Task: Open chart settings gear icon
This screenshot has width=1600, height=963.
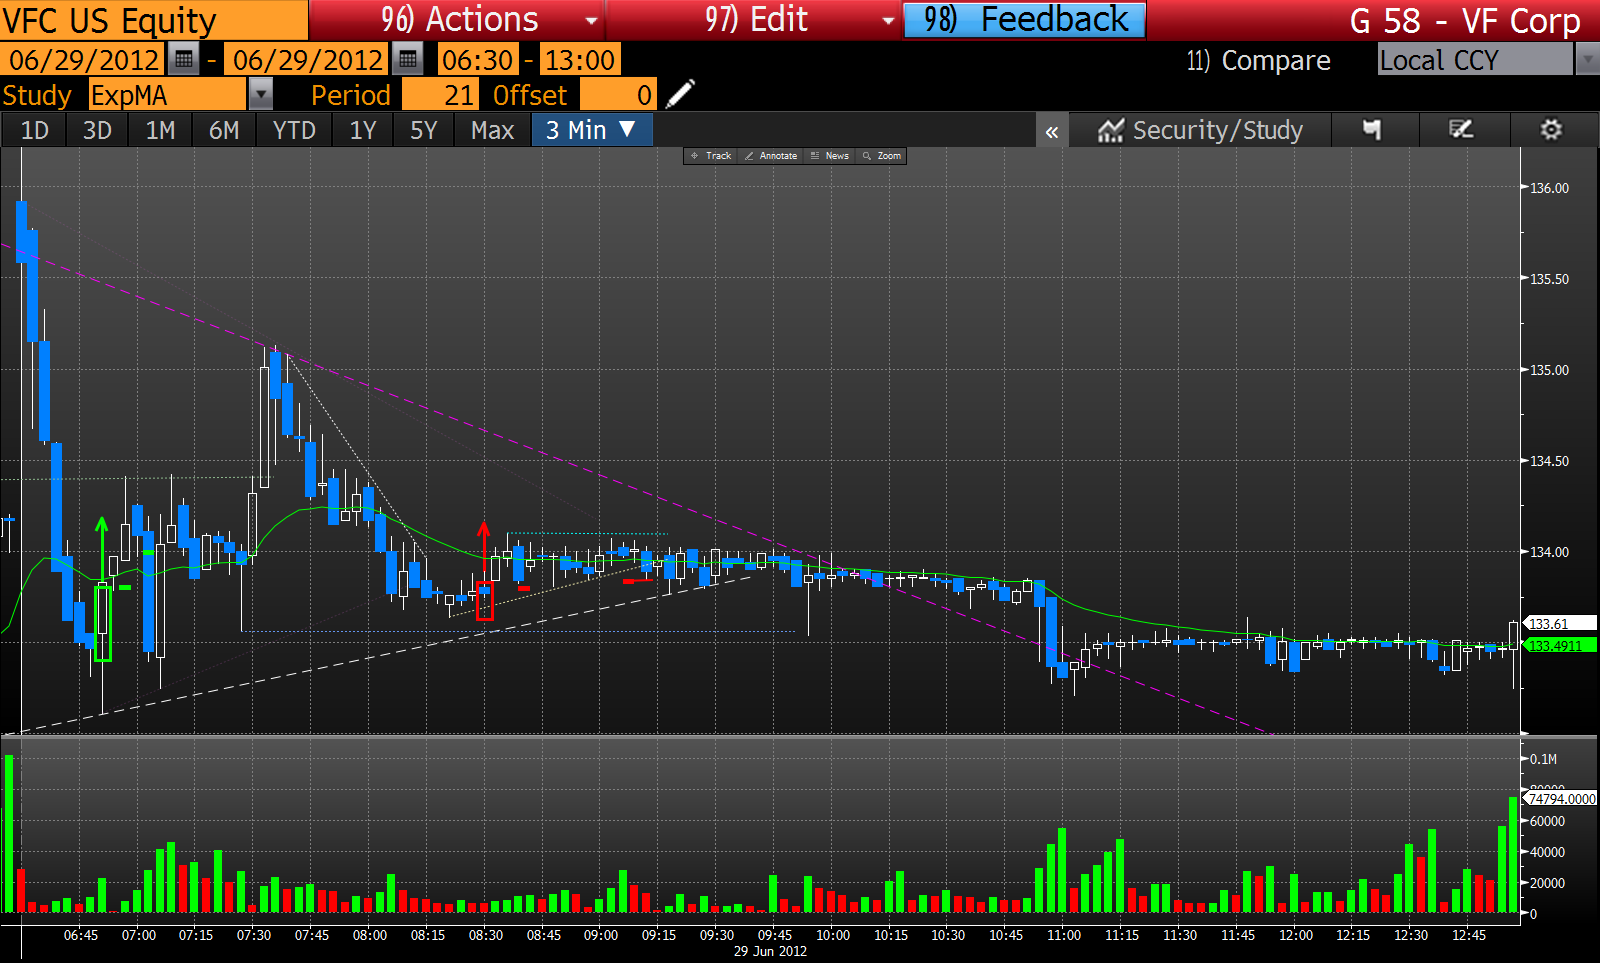Action: [1551, 130]
